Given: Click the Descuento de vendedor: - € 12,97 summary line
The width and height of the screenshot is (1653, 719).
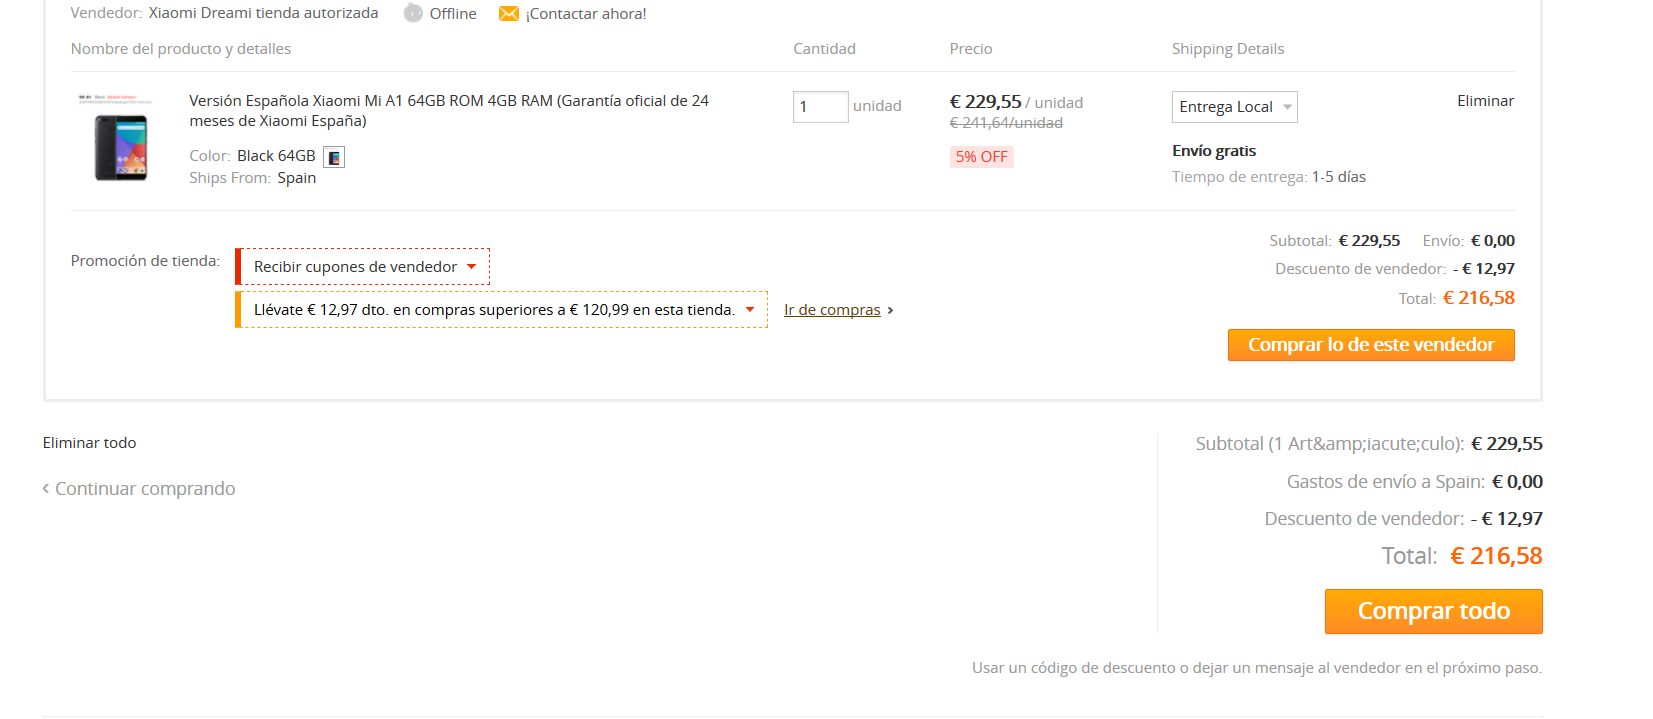Looking at the screenshot, I should pyautogui.click(x=1403, y=519).
